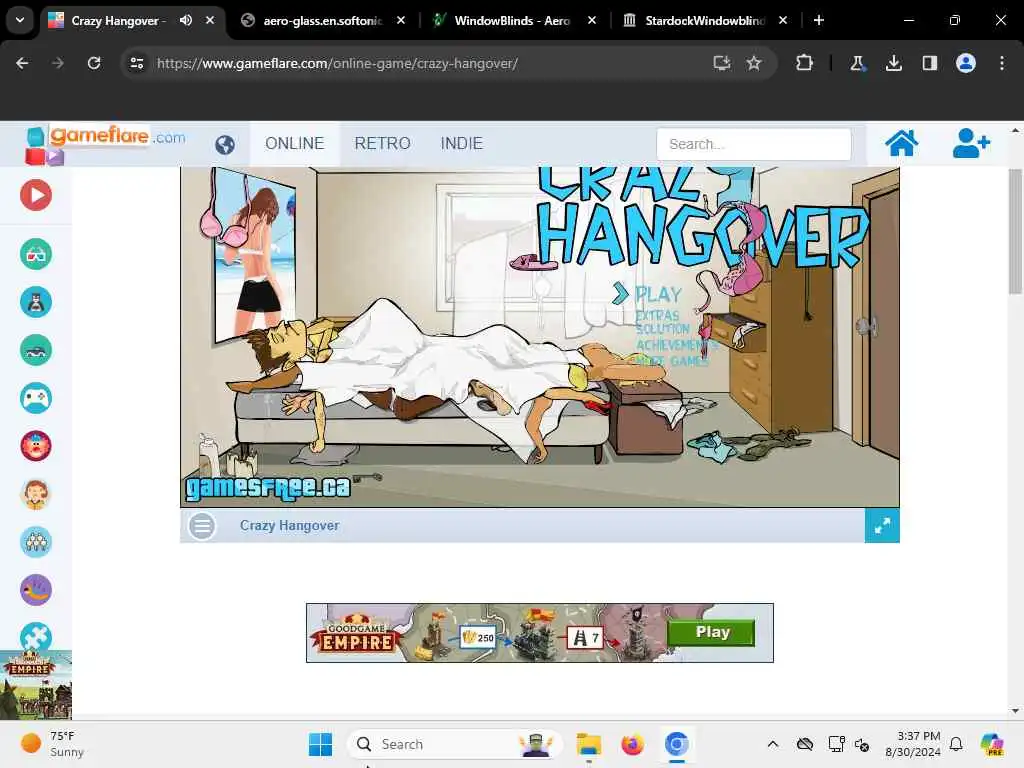
Task: Select SOLUTION in the game menu
Action: coord(663,329)
